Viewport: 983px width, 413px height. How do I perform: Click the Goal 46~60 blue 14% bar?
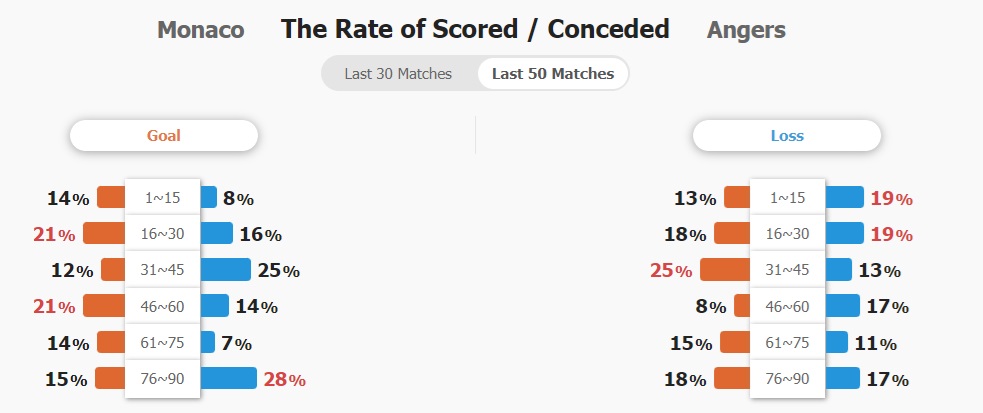tap(214, 305)
